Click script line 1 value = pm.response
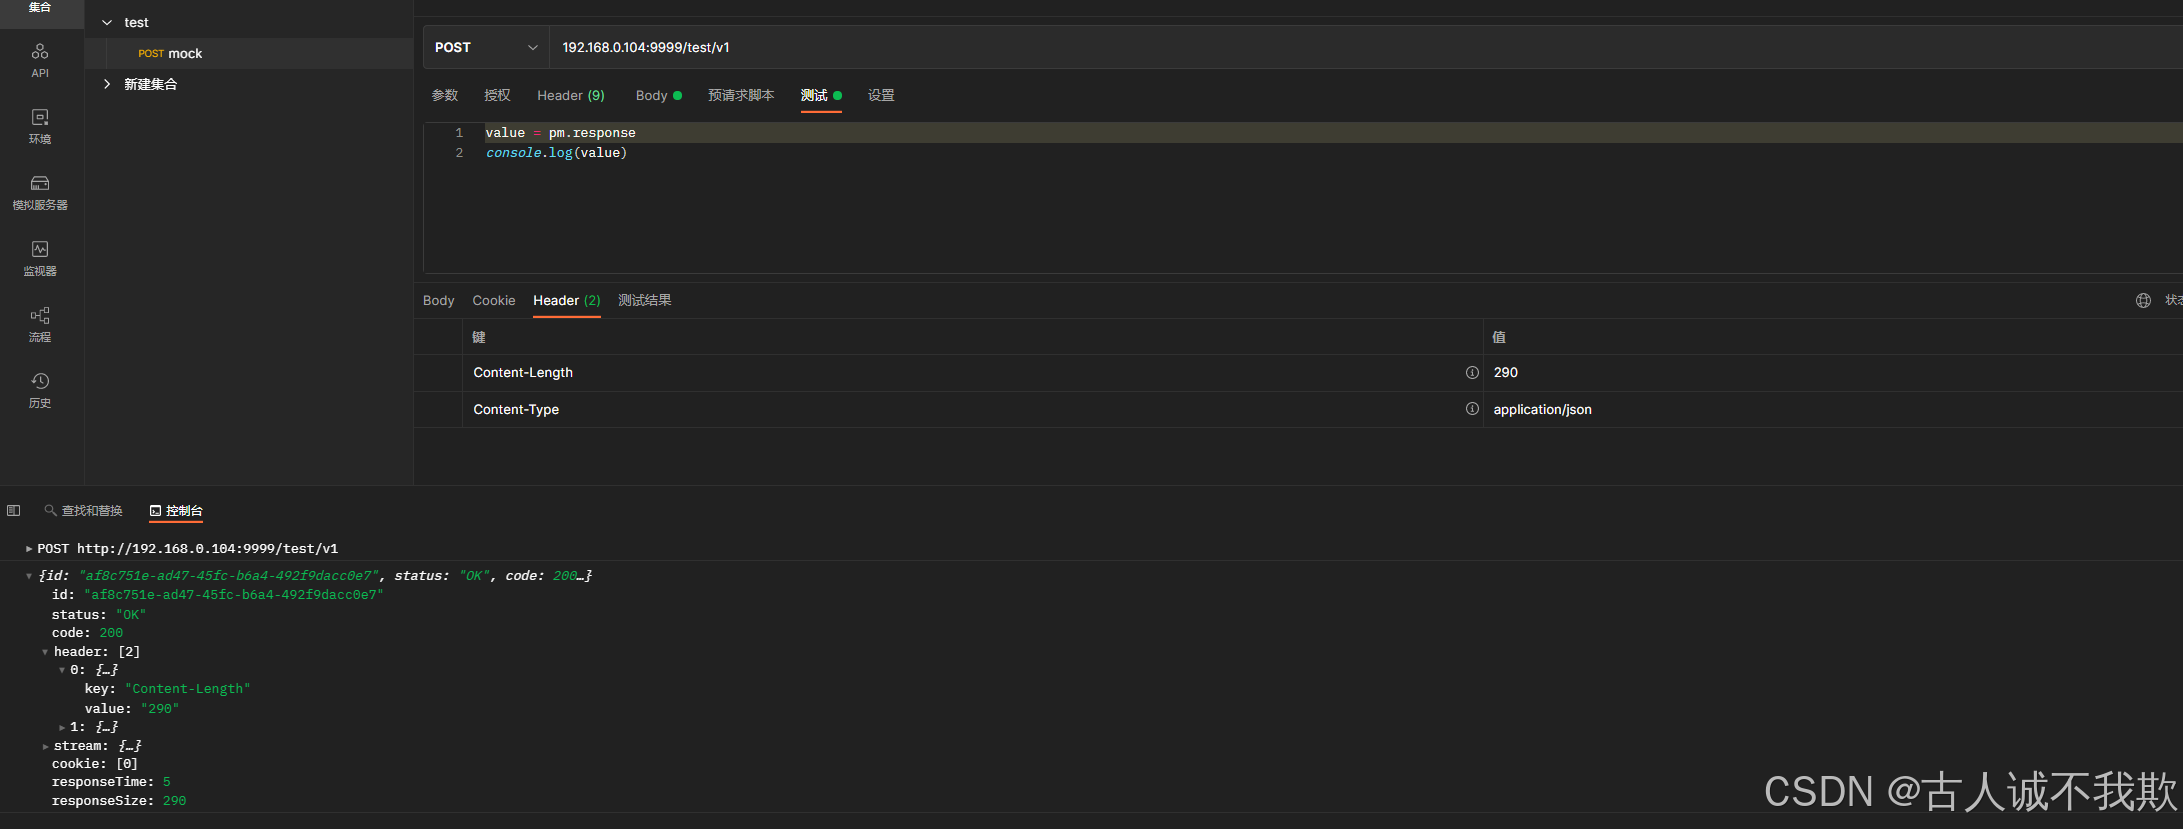Image resolution: width=2183 pixels, height=829 pixels. click(x=560, y=132)
